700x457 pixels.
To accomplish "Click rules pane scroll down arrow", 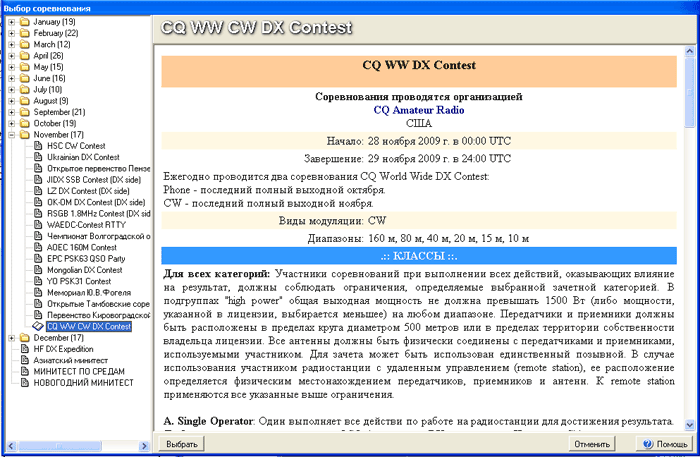I will pyautogui.click(x=689, y=425).
